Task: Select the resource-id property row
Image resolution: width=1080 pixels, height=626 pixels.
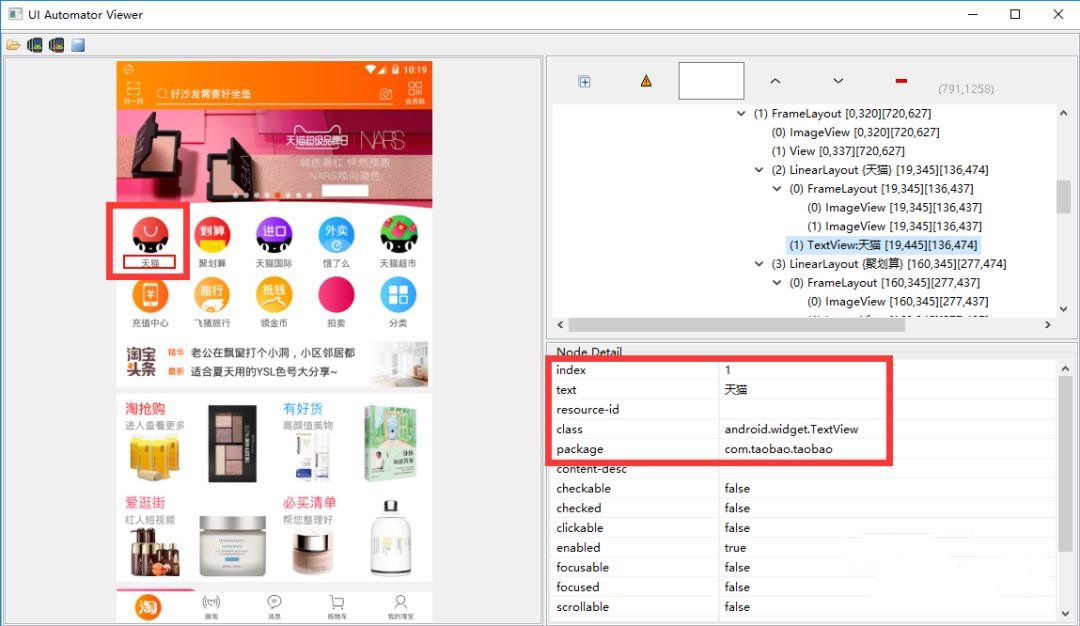Action: (803, 410)
